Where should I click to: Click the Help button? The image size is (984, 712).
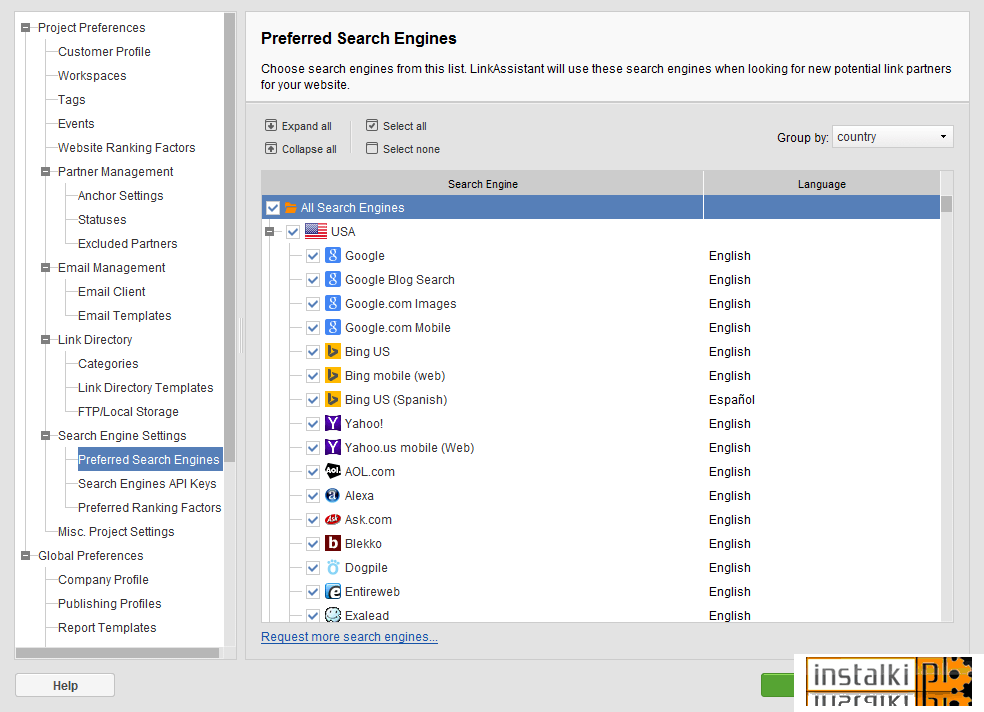pos(65,685)
